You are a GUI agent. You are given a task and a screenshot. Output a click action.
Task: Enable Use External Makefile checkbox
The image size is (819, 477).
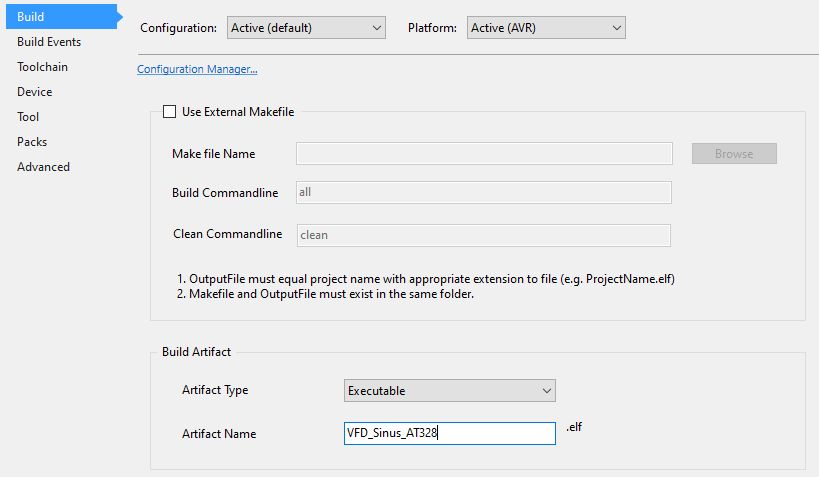pos(169,112)
